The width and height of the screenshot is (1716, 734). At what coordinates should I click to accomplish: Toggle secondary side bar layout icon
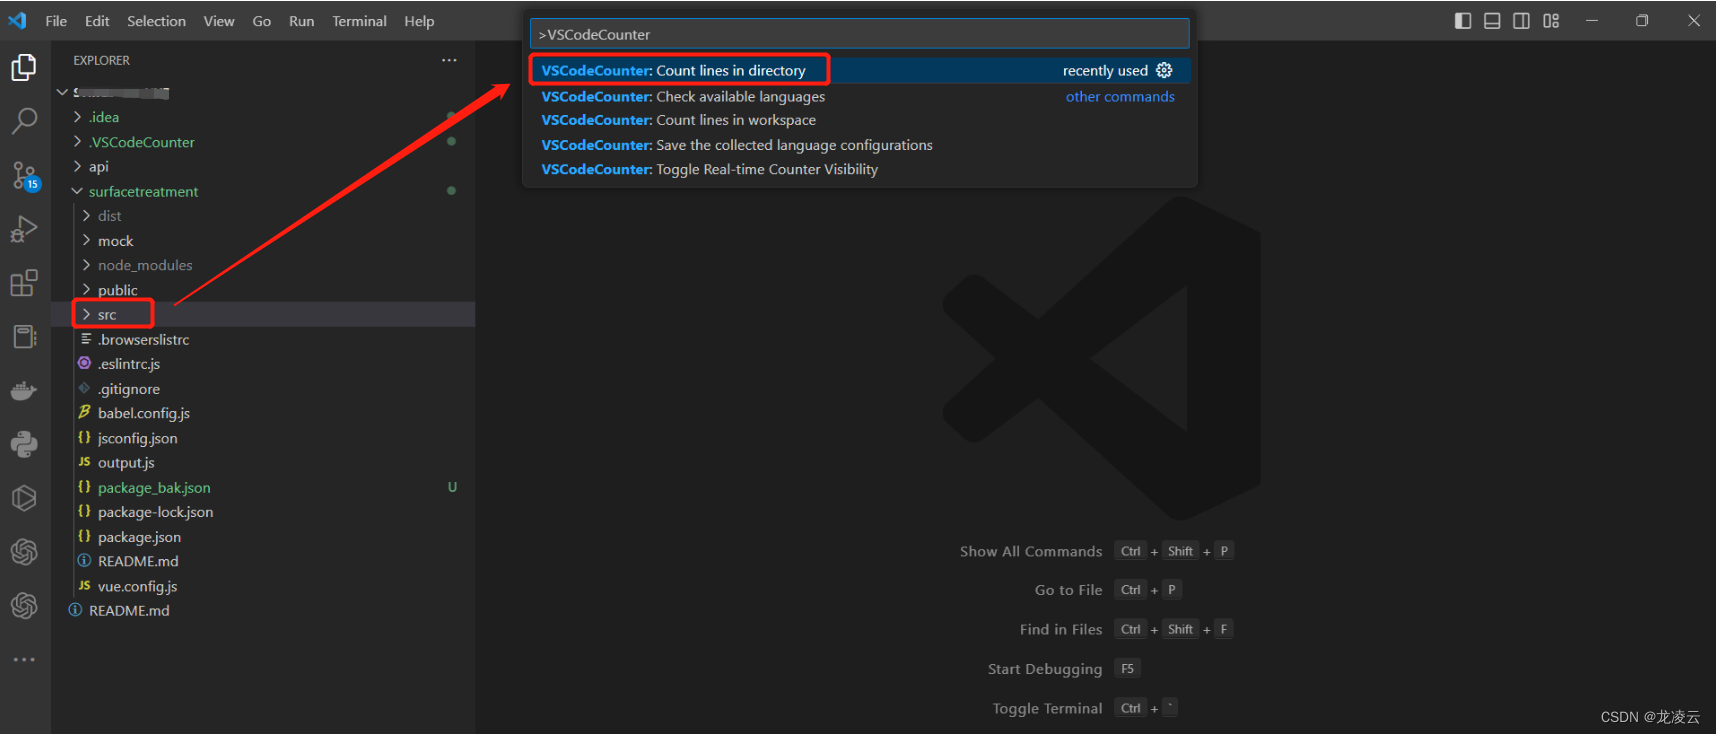pyautogui.click(x=1521, y=21)
